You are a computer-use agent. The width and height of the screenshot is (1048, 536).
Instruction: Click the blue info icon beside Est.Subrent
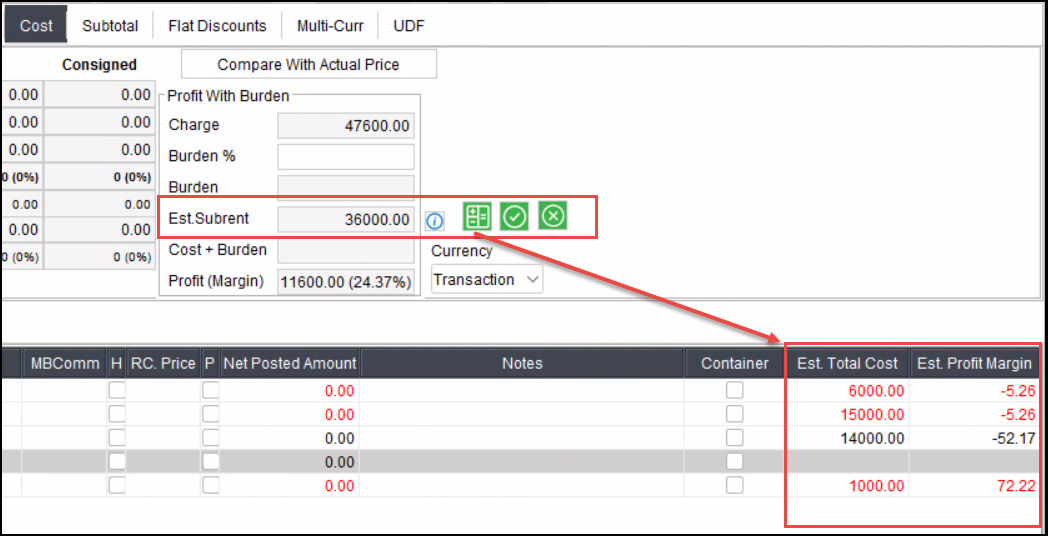pyautogui.click(x=435, y=220)
